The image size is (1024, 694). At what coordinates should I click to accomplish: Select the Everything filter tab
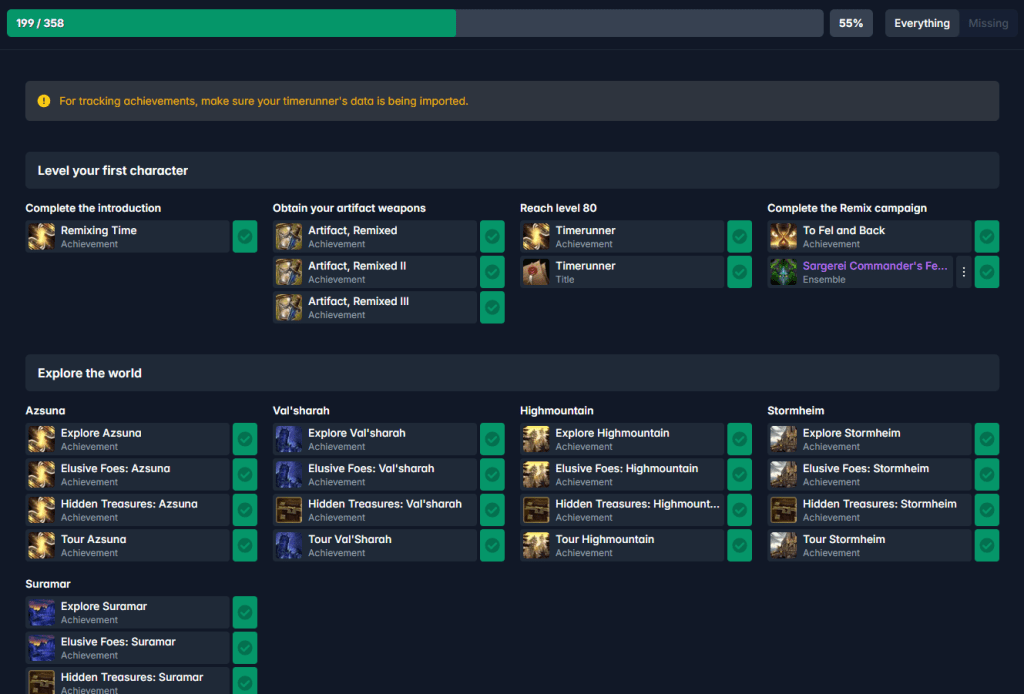[x=921, y=23]
